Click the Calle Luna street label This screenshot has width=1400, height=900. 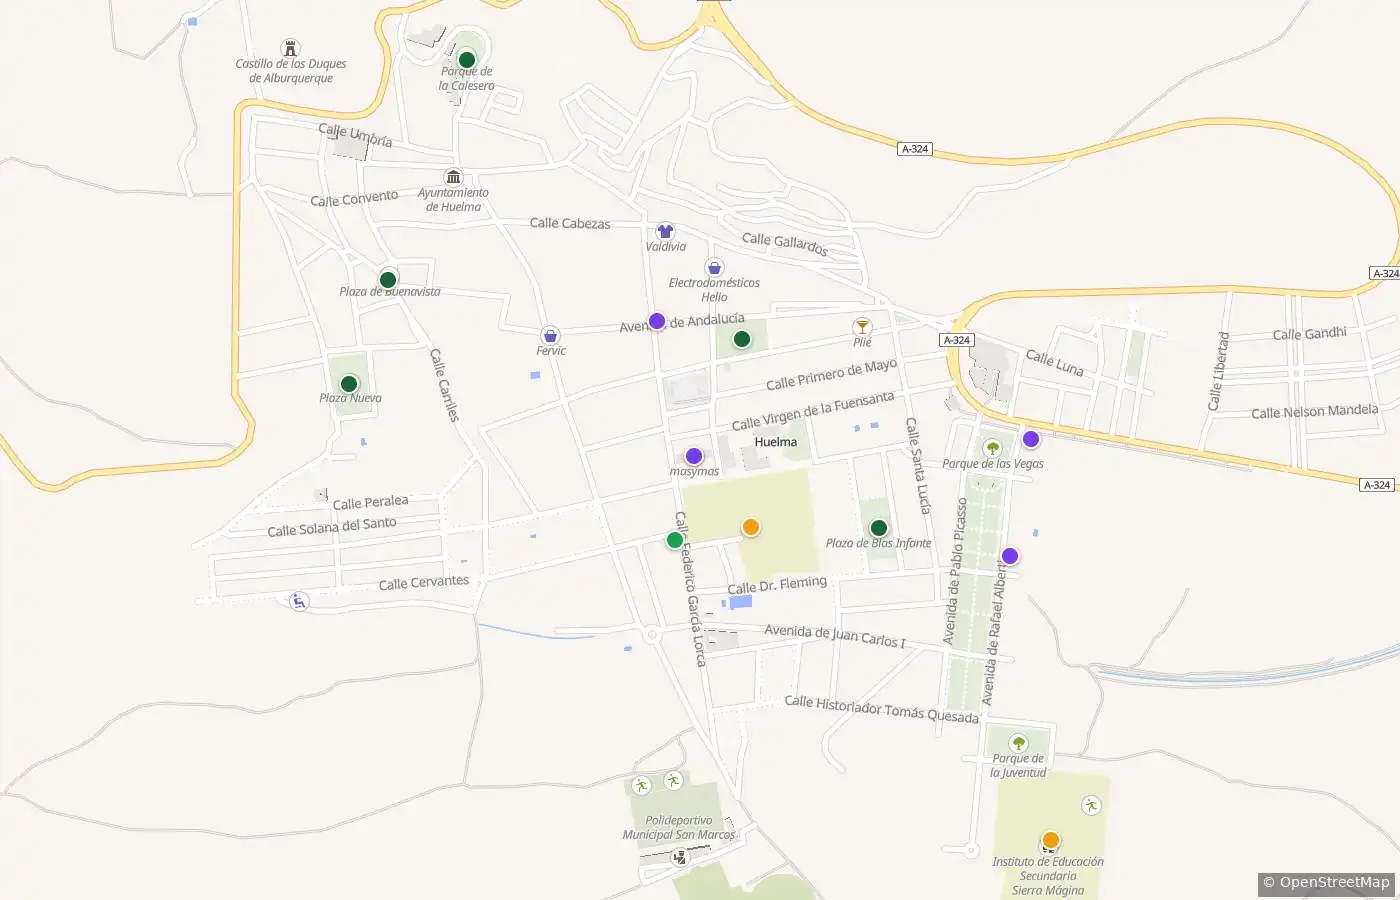(1055, 363)
